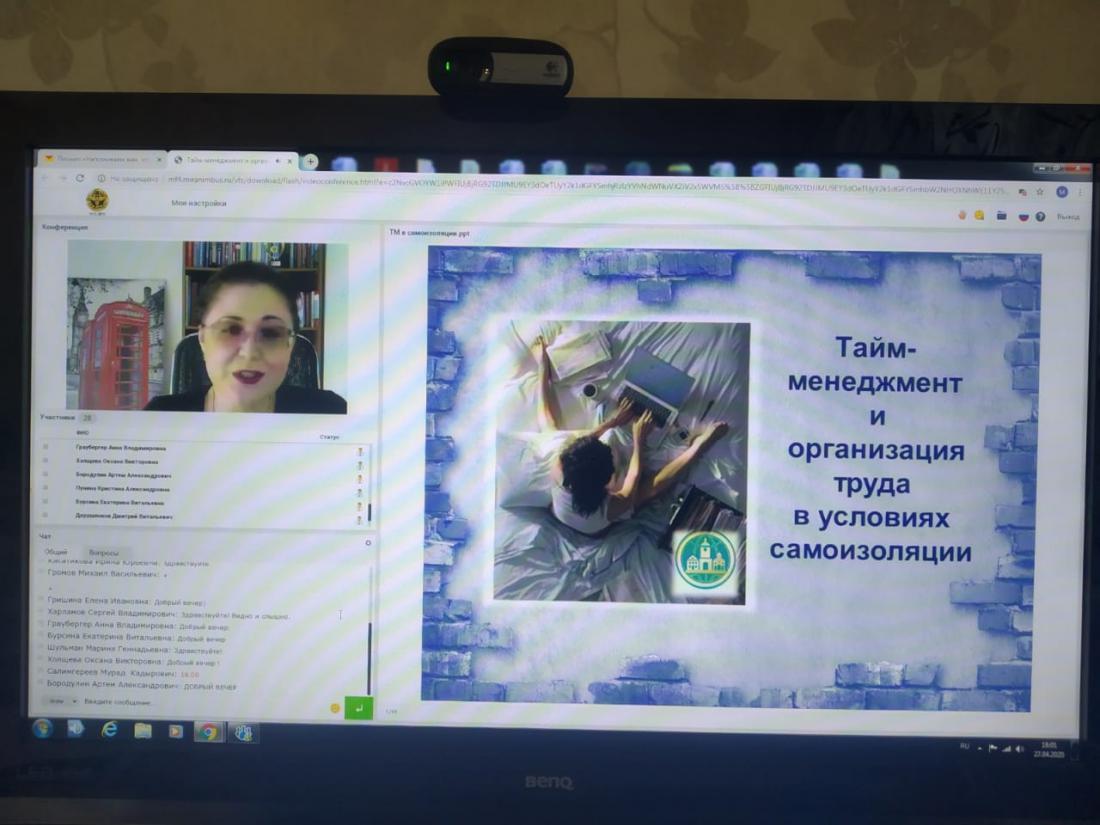Click the chat message input field
The width and height of the screenshot is (1100, 825).
[x=203, y=703]
